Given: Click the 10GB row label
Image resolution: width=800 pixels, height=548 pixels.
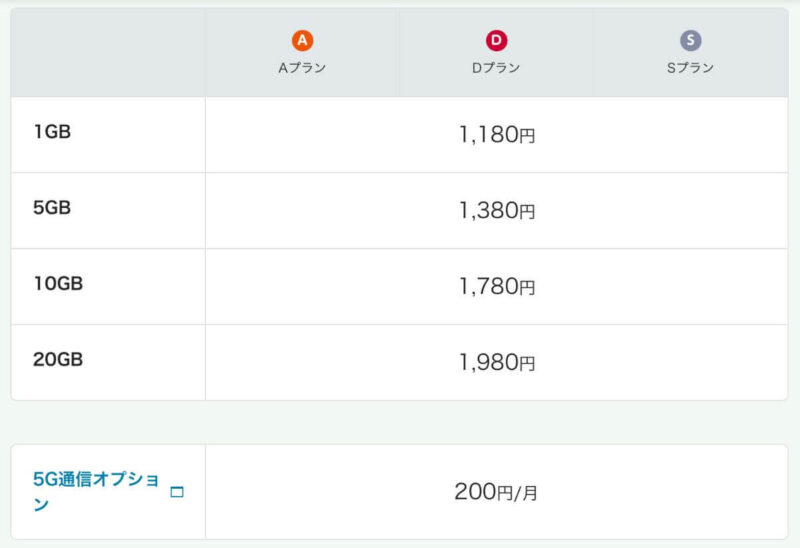Looking at the screenshot, I should point(58,284).
